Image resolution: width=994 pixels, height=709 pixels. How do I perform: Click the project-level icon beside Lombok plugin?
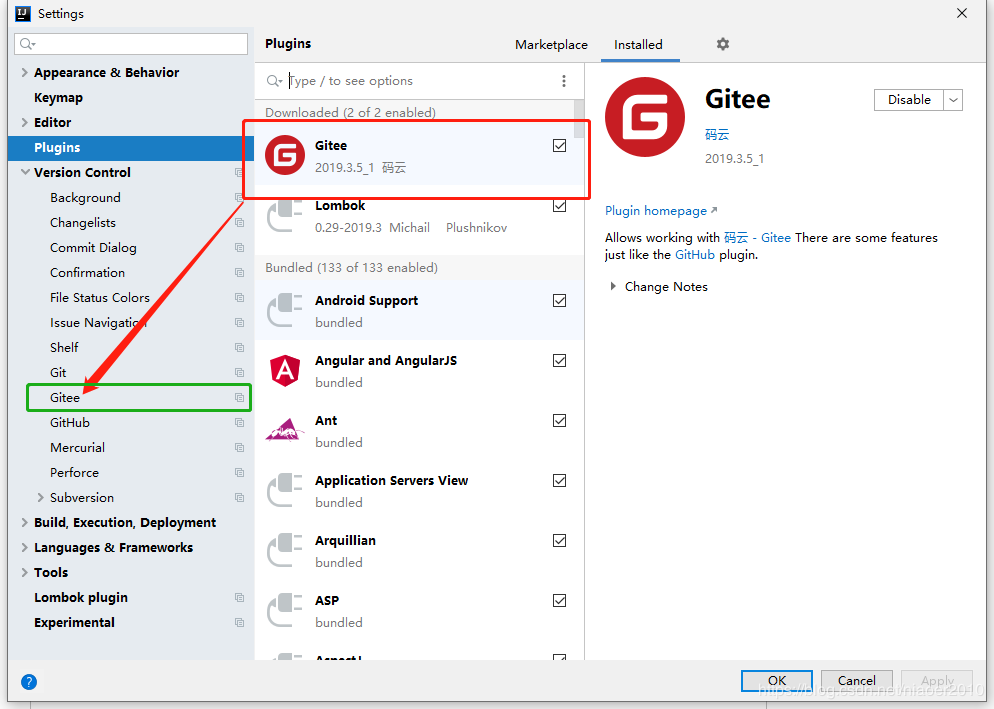(x=239, y=597)
